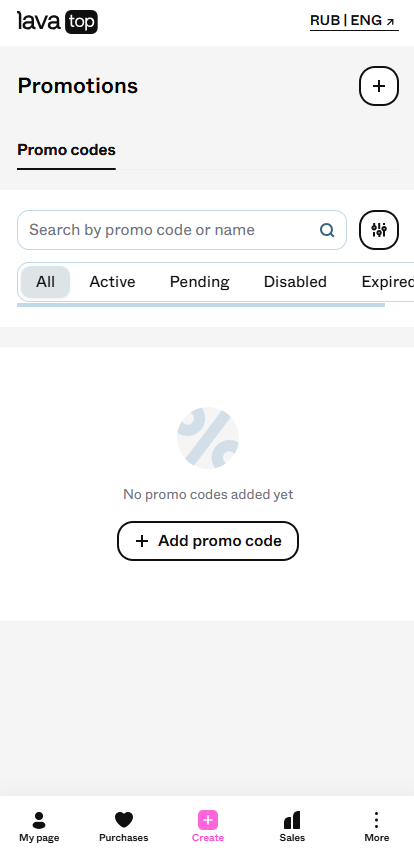Filter promo codes by Pending
The width and height of the screenshot is (414, 853).
coord(200,282)
